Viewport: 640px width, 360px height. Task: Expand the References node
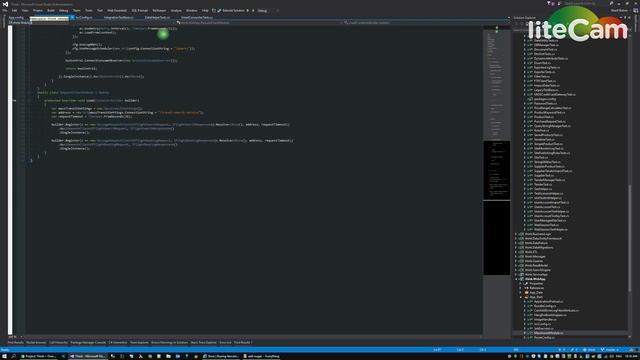(x=521, y=288)
